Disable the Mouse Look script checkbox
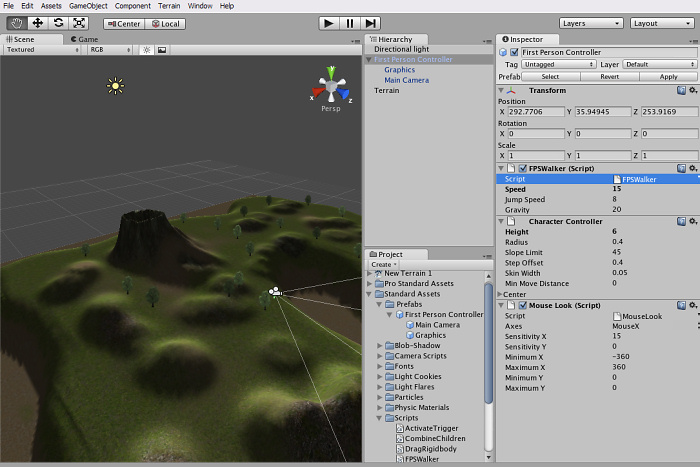This screenshot has height=467, width=700. (x=523, y=305)
